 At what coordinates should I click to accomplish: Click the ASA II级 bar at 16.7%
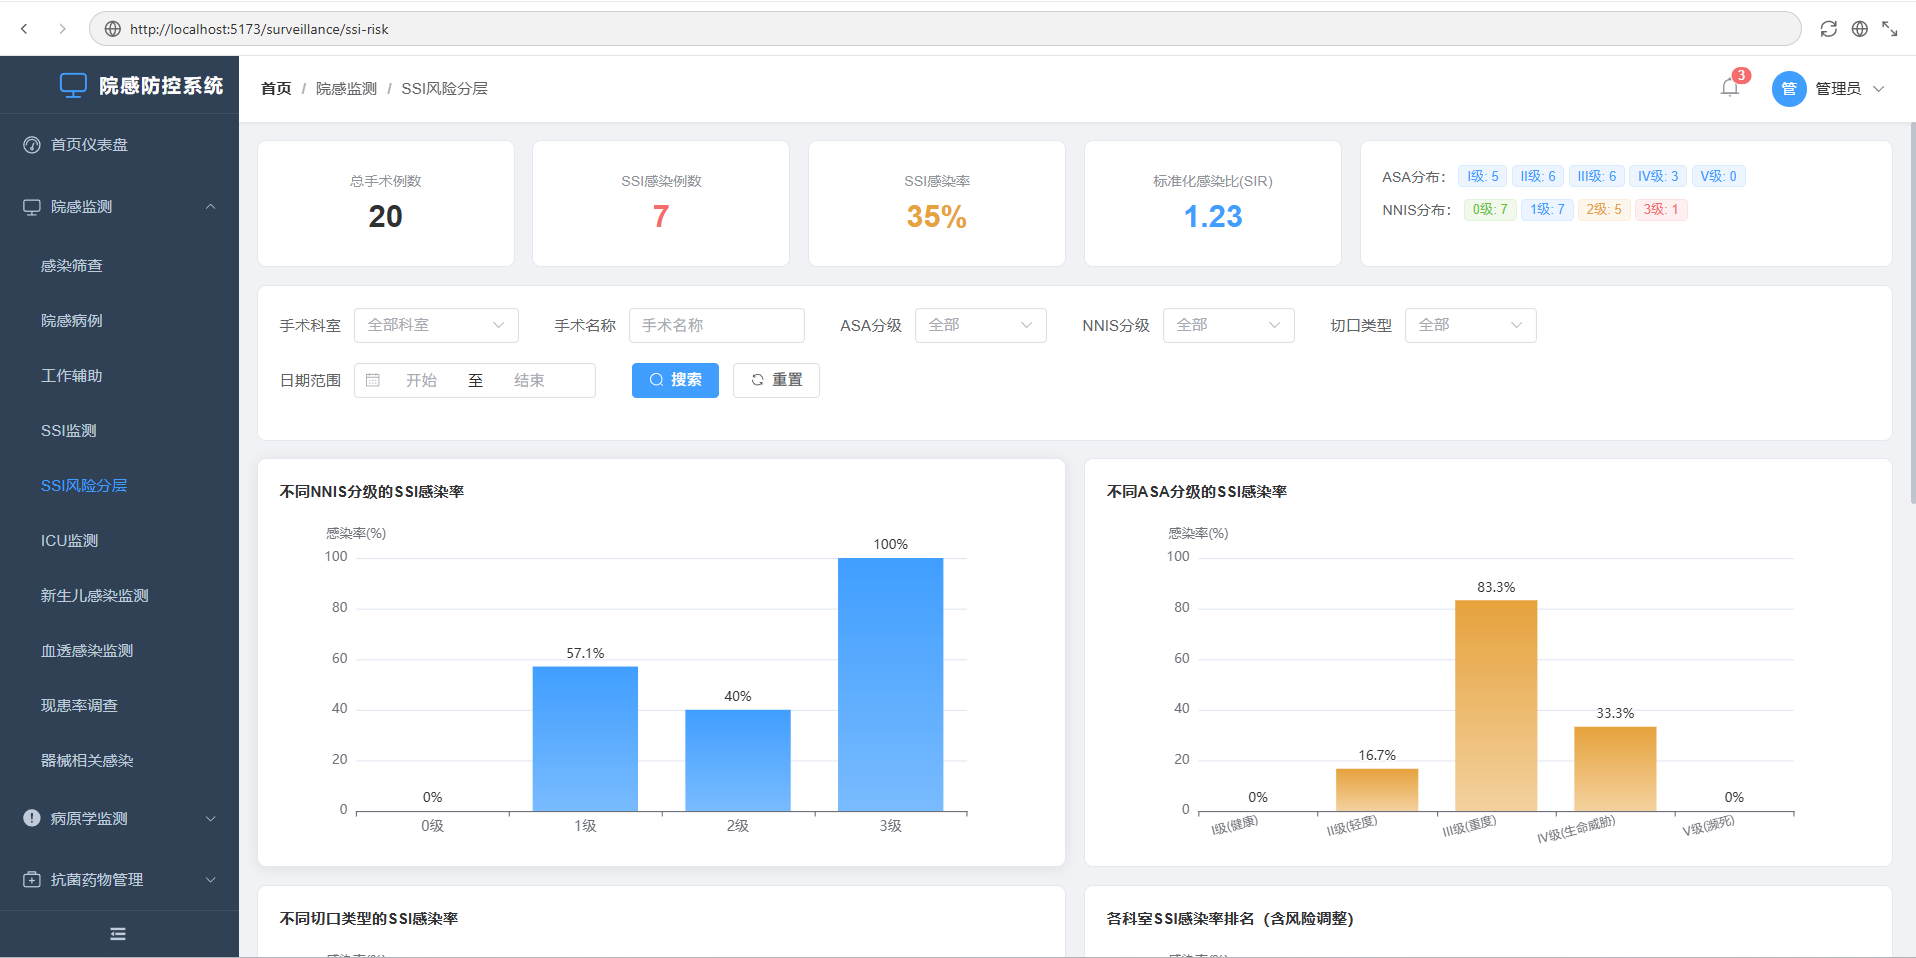(x=1377, y=790)
